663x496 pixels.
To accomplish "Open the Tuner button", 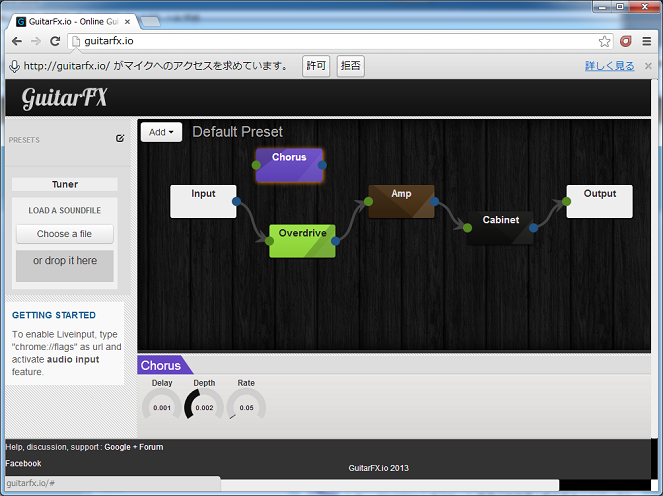I will click(65, 184).
